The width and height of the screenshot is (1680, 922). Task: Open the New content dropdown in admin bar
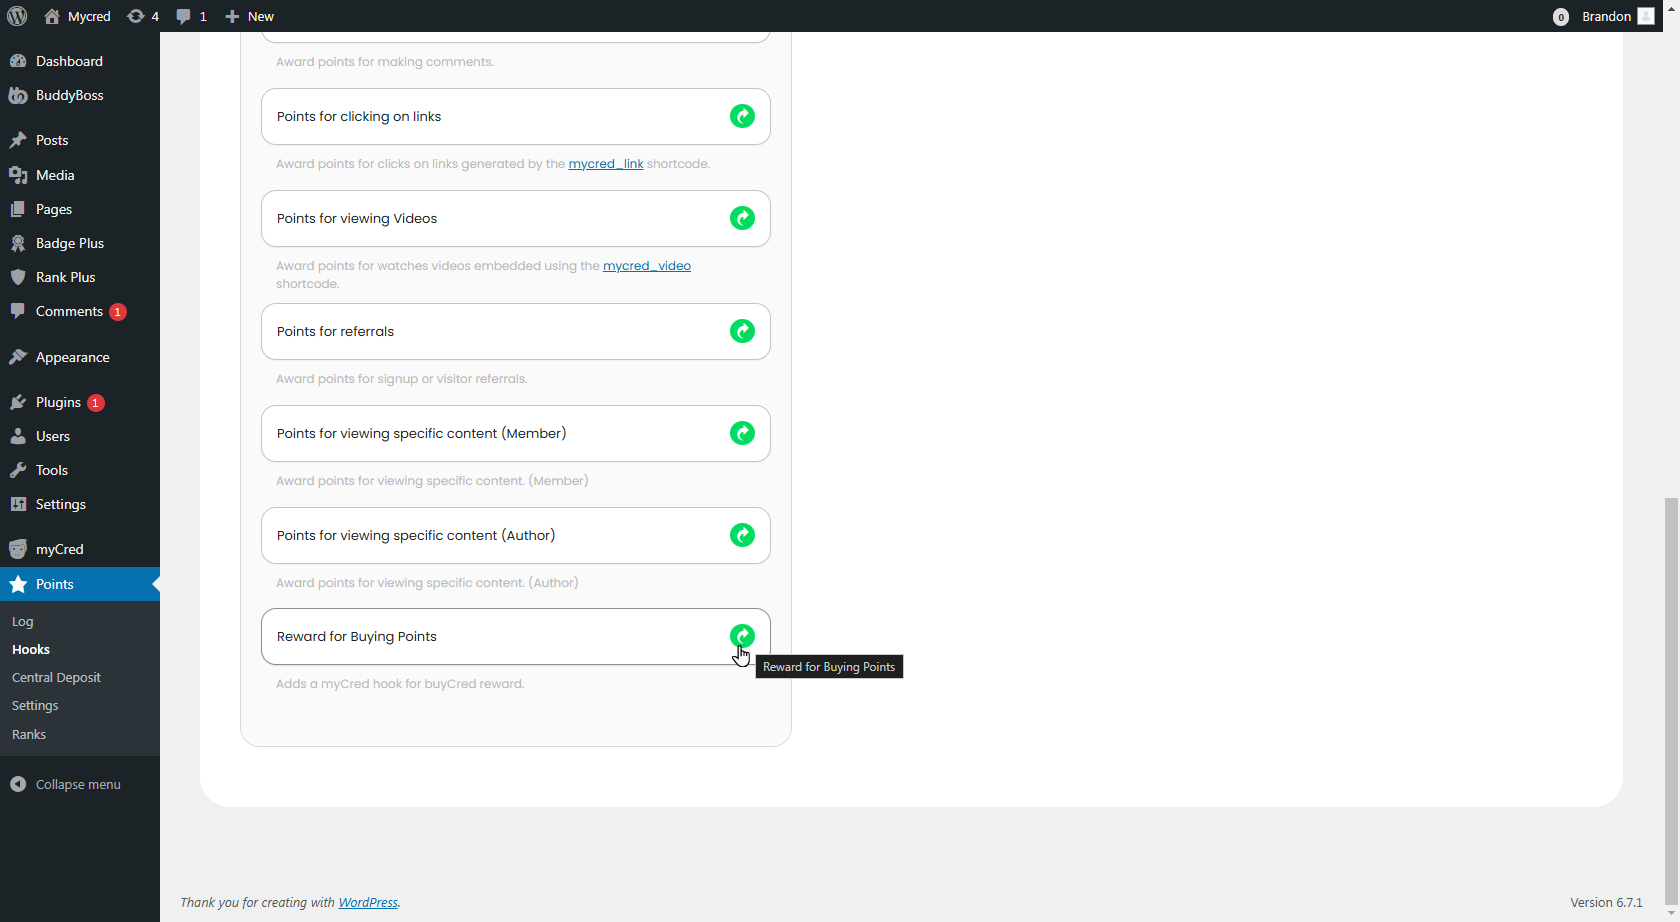pos(250,16)
